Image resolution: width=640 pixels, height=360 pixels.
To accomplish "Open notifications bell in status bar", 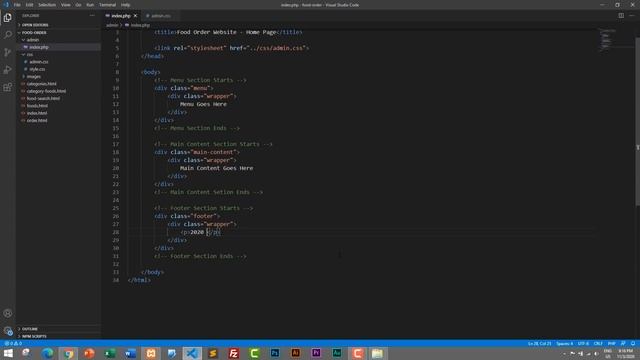I will click(x=633, y=344).
